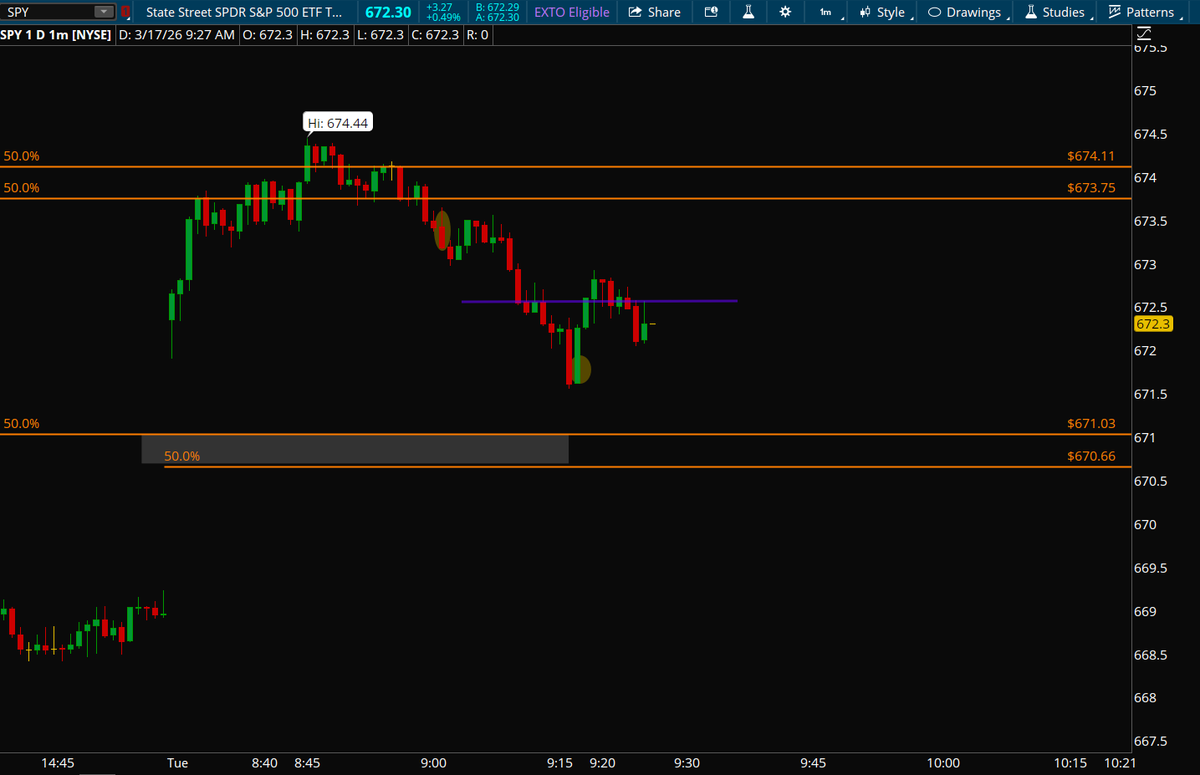
Task: Open chart settings gear icon
Action: [x=785, y=12]
